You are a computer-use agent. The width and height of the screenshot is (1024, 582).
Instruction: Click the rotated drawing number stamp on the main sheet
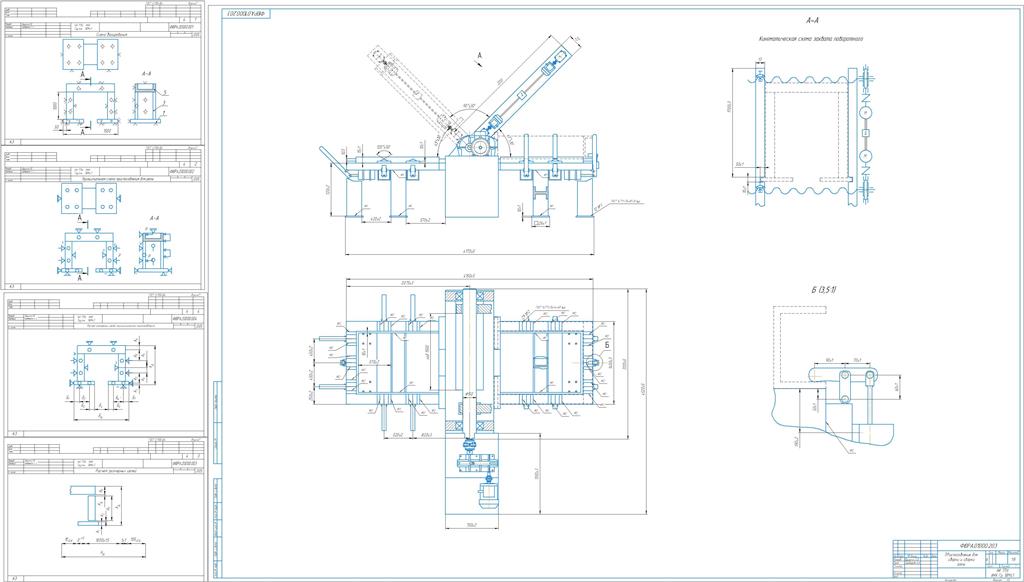click(x=246, y=13)
